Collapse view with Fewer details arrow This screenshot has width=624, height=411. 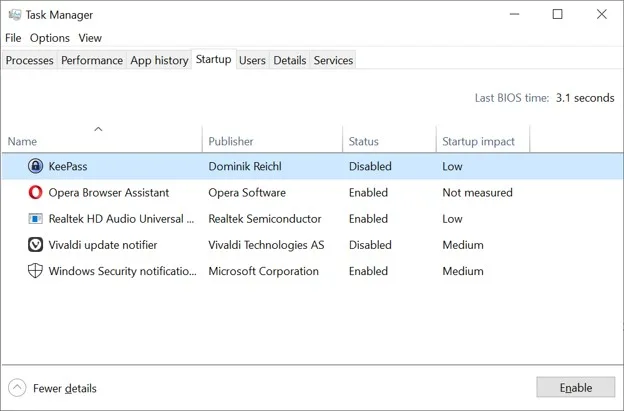point(17,388)
